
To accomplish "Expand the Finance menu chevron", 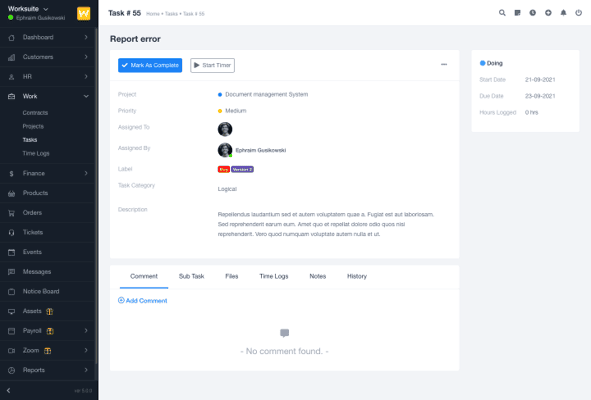I will click(x=86, y=173).
